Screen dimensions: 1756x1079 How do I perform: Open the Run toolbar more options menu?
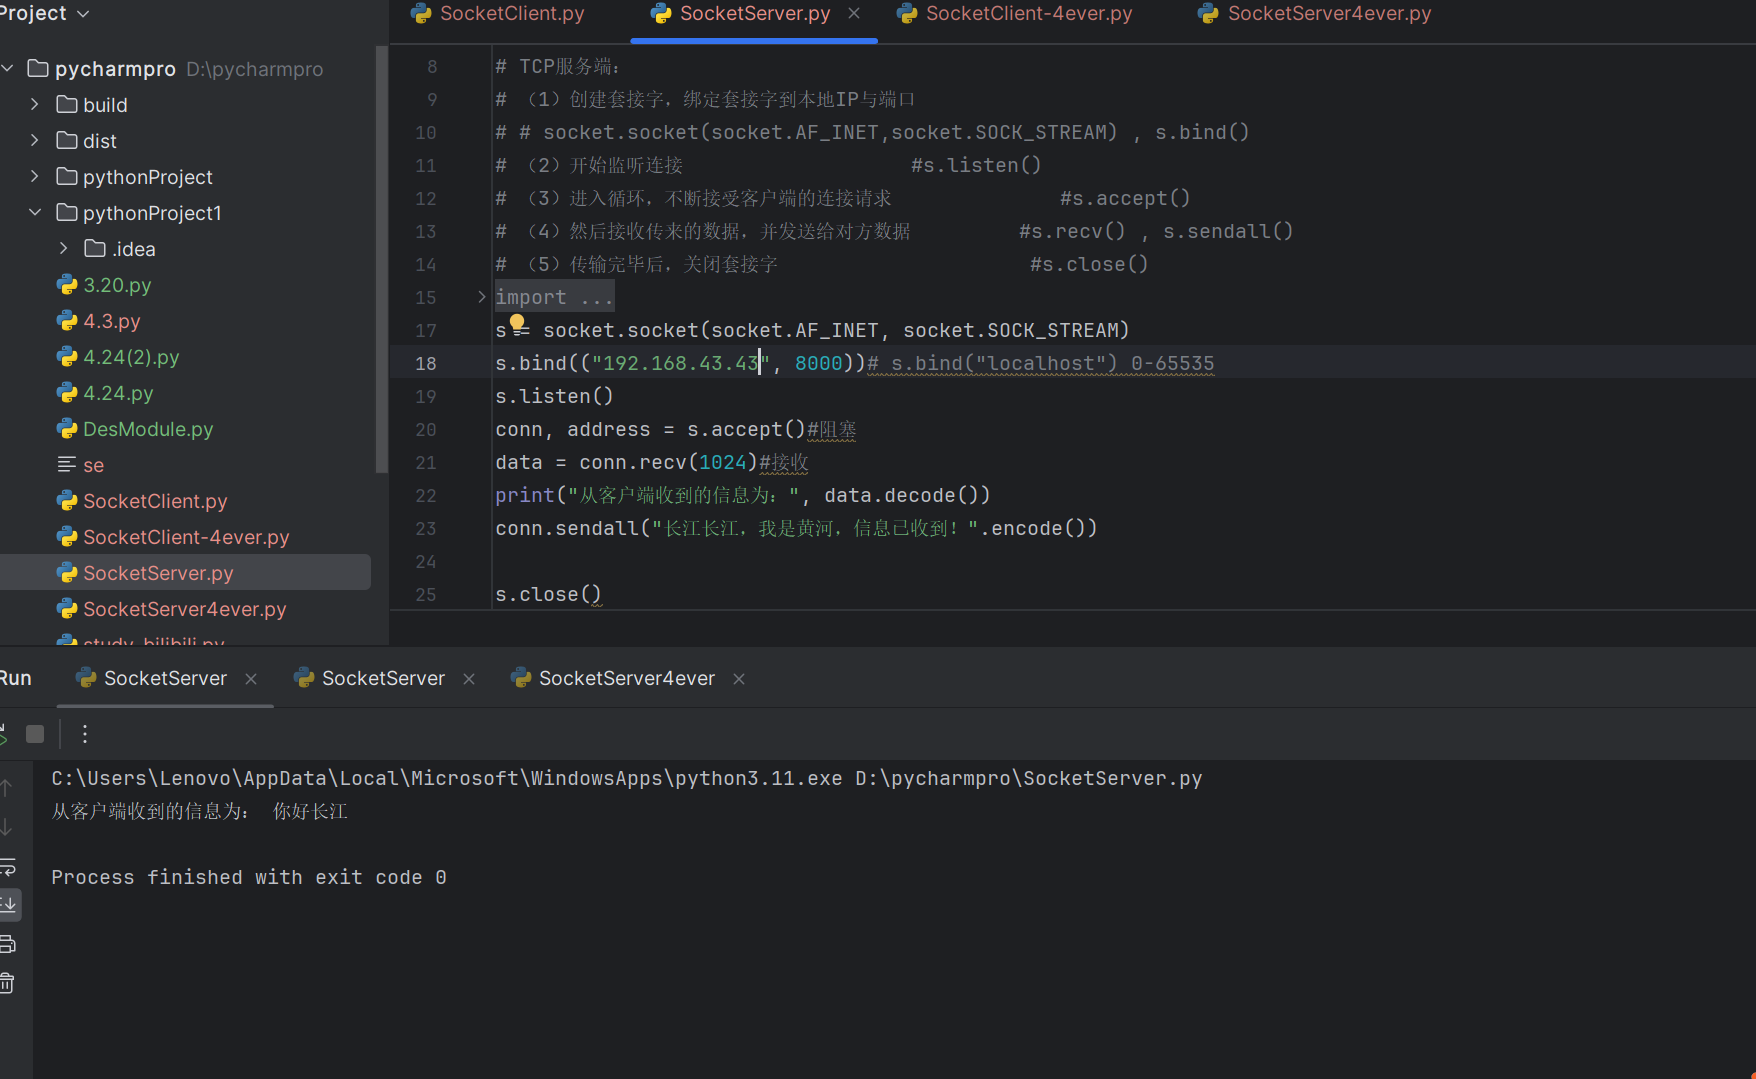85,734
